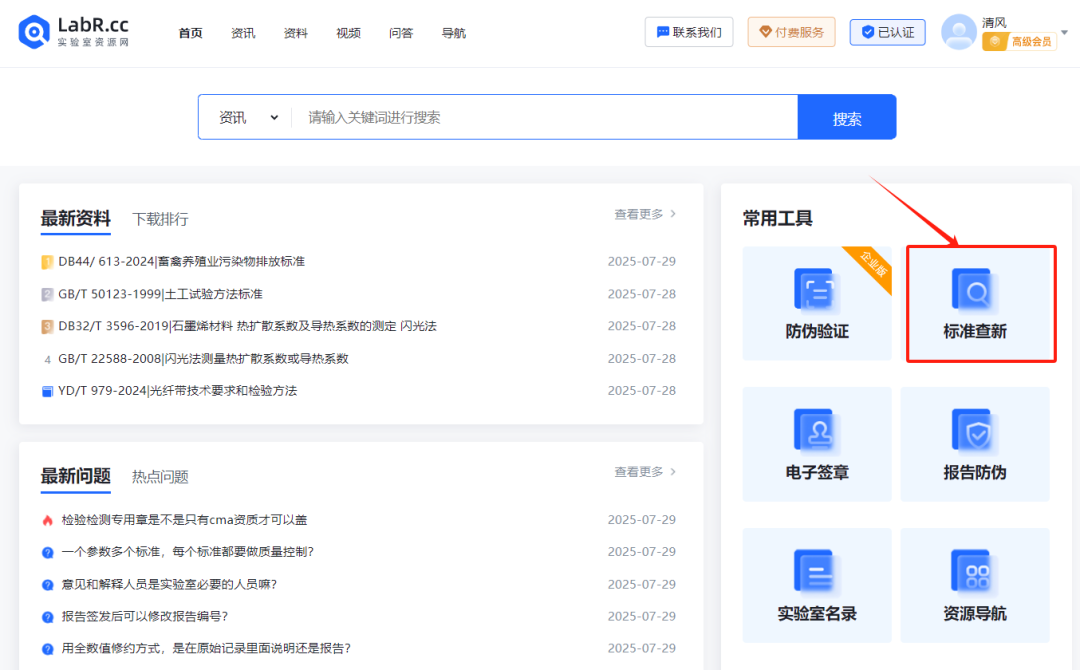Switch to the 最新问题 tab
The height and width of the screenshot is (670, 1080).
point(76,477)
